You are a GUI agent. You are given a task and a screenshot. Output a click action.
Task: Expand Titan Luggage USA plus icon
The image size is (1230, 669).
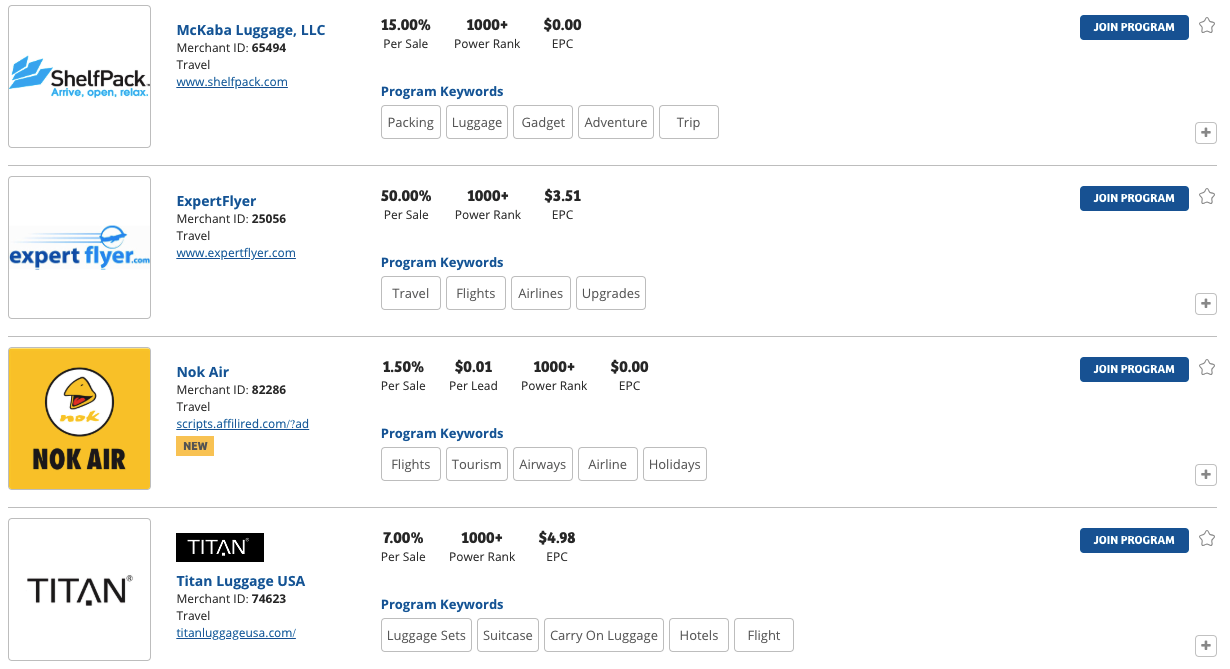point(1206,646)
